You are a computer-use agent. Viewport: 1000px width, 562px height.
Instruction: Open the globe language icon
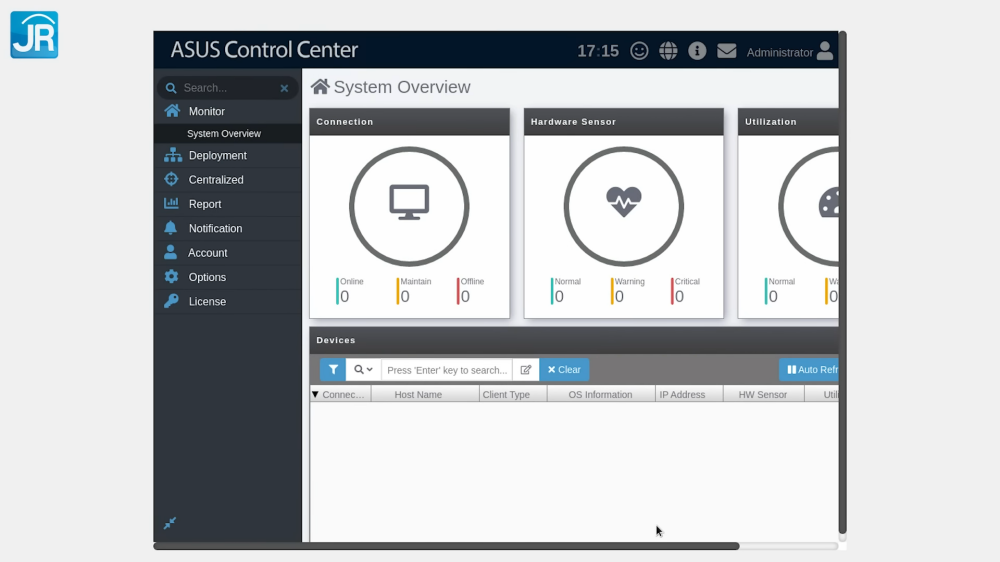pos(668,51)
